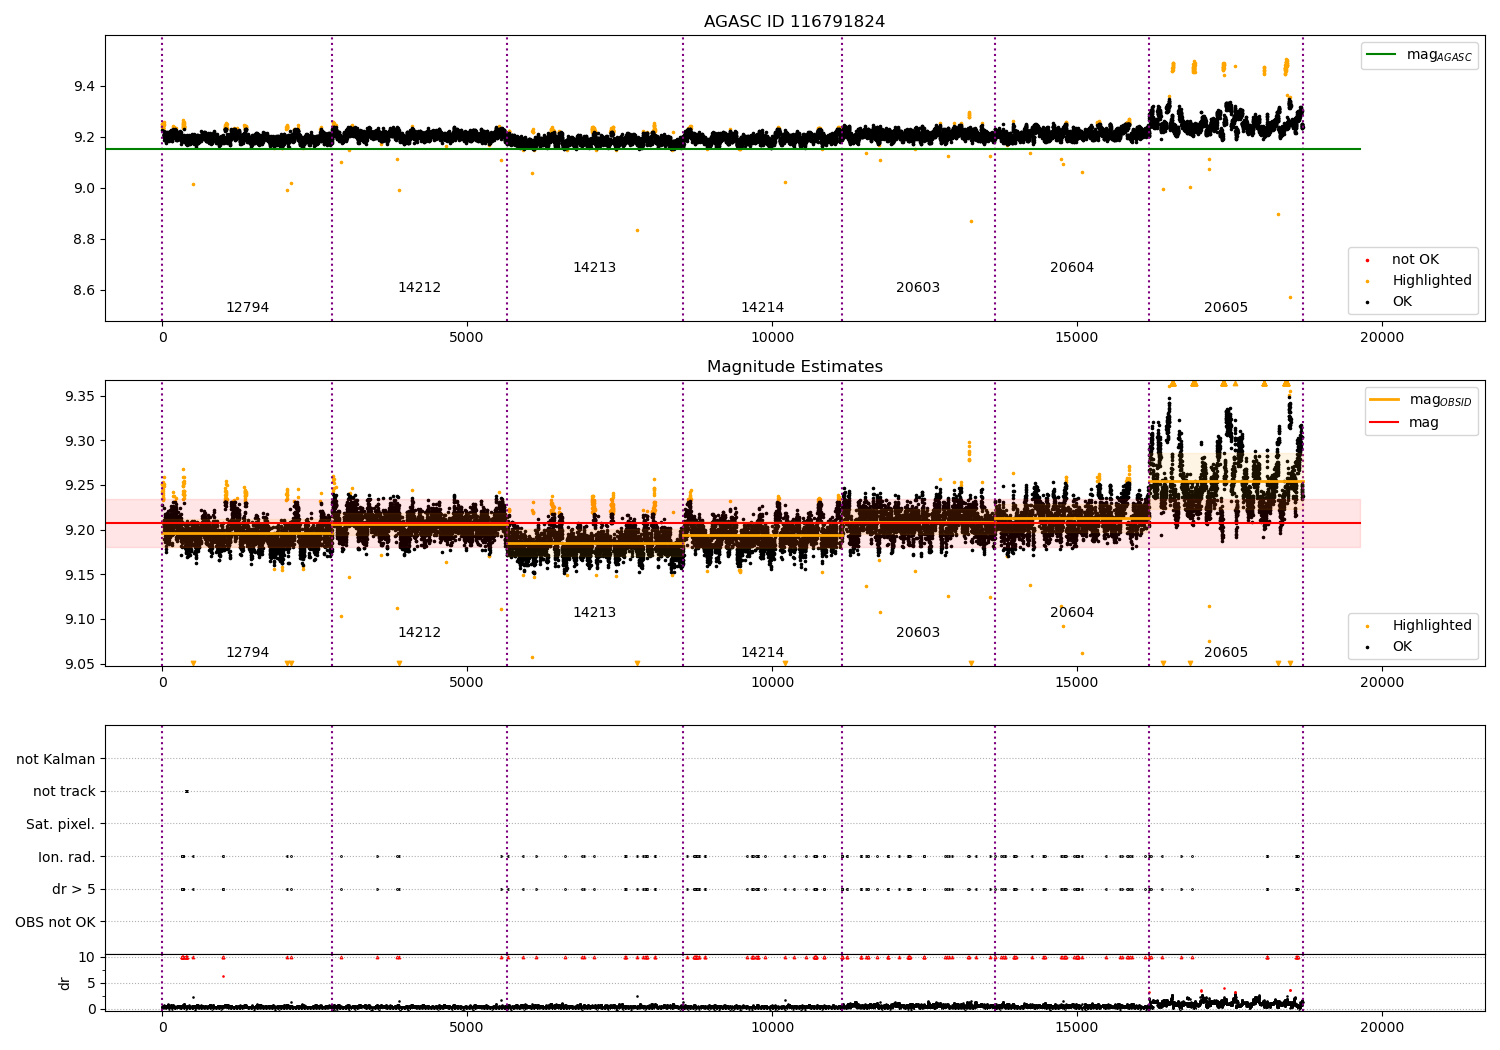Select the 'Highlighted' legend entry in the middle plot
The height and width of the screenshot is (1050, 1500).
pos(1432,626)
